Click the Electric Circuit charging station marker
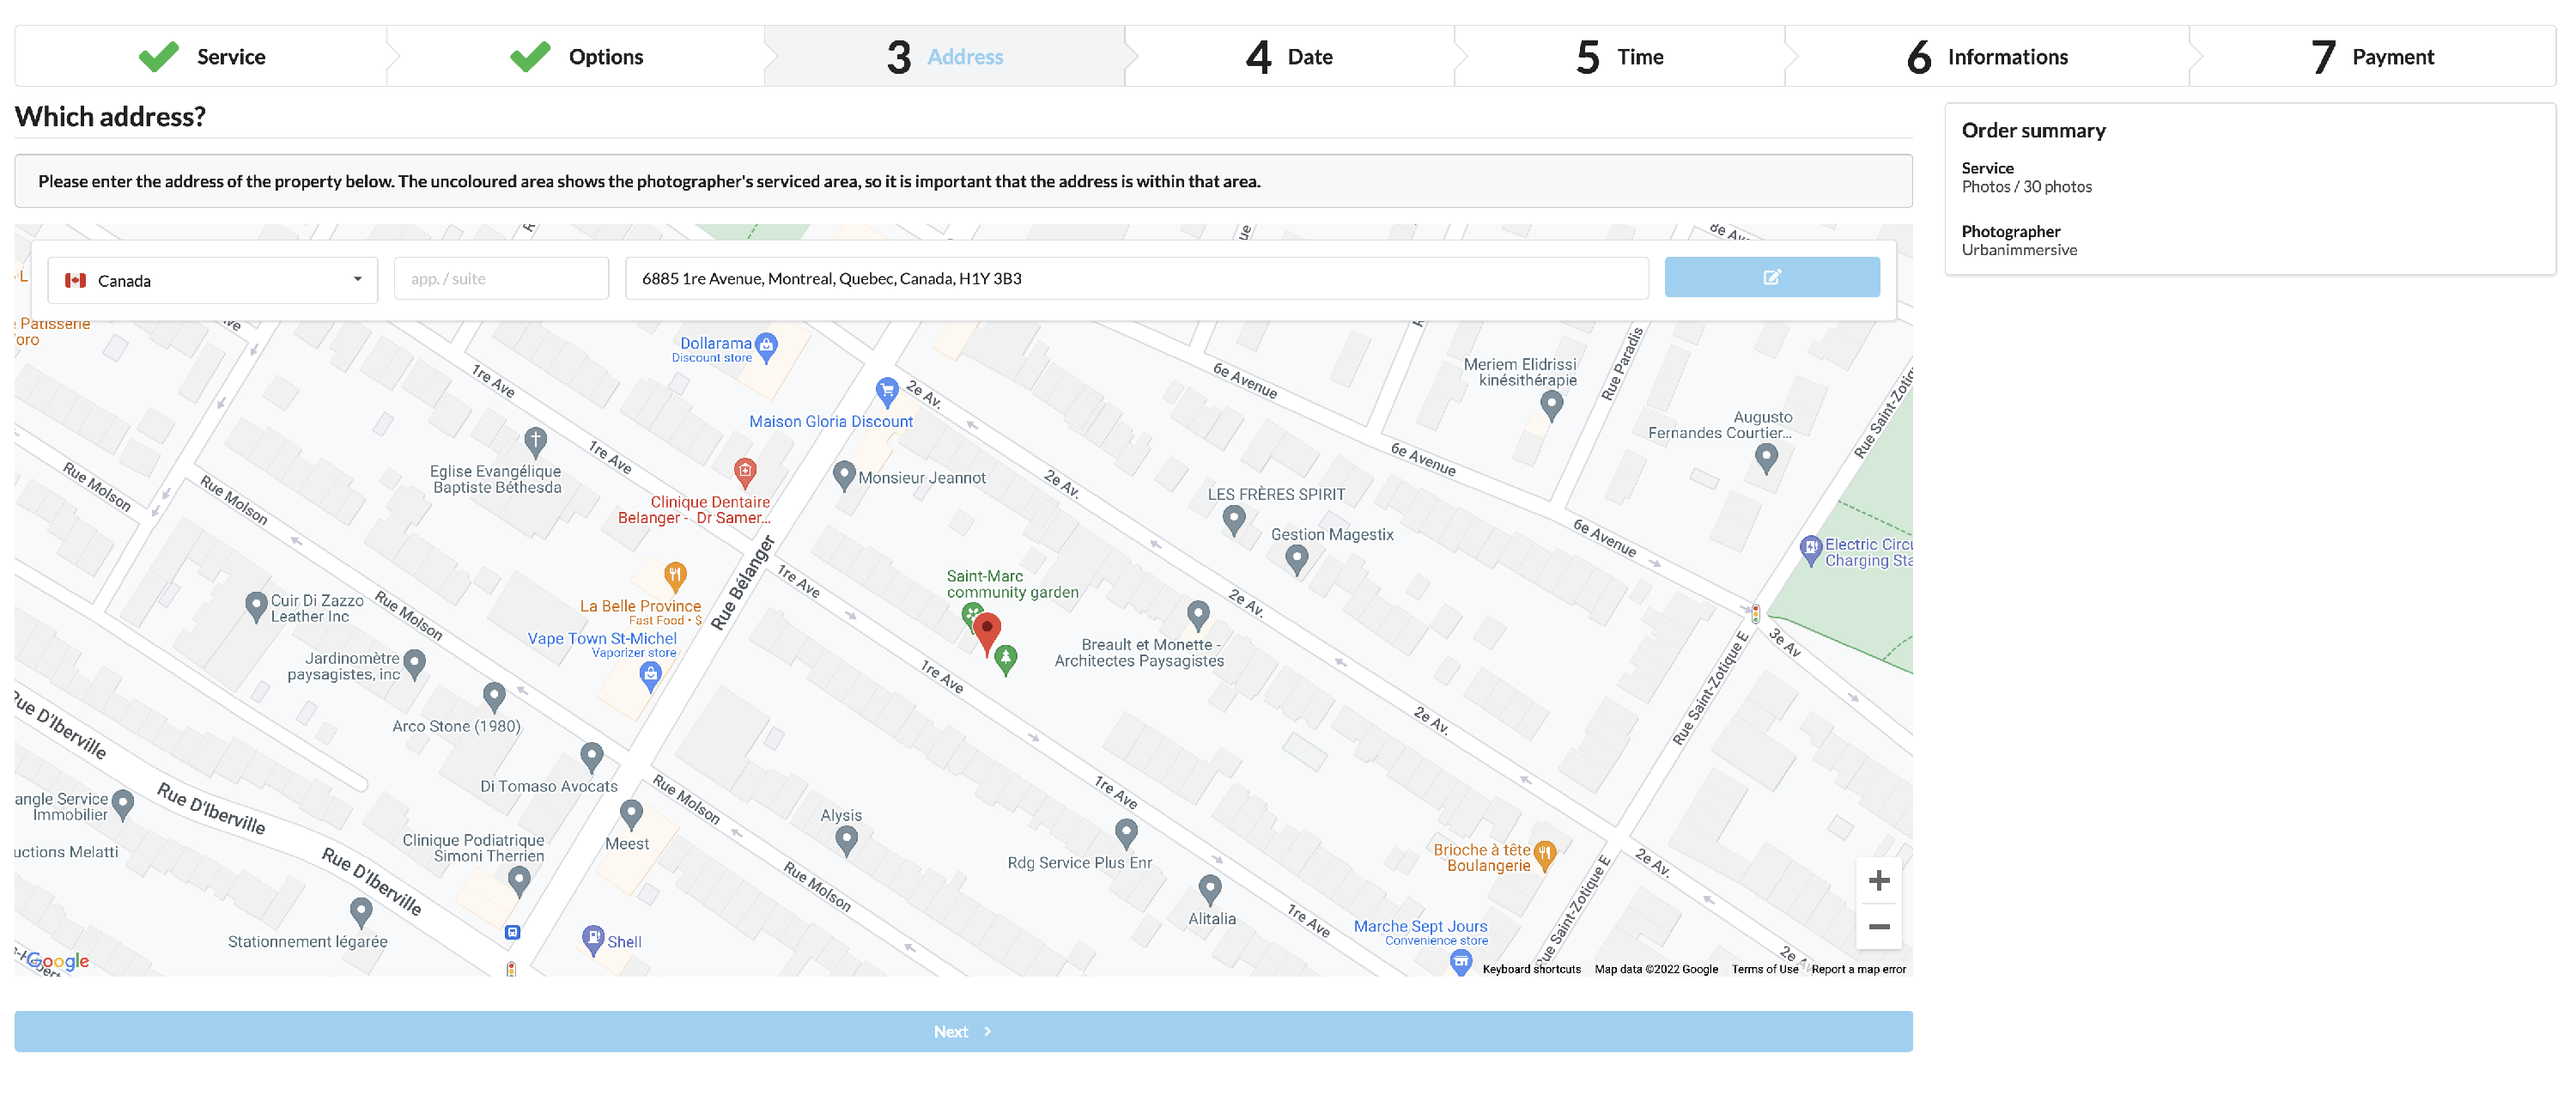Screen dimensions: 2576x1108 coord(1810,548)
